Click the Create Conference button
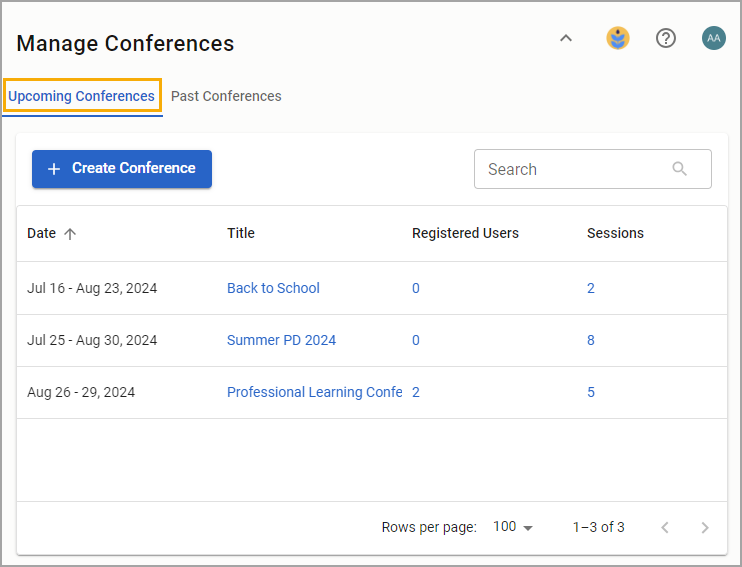The width and height of the screenshot is (742, 567). click(x=122, y=169)
